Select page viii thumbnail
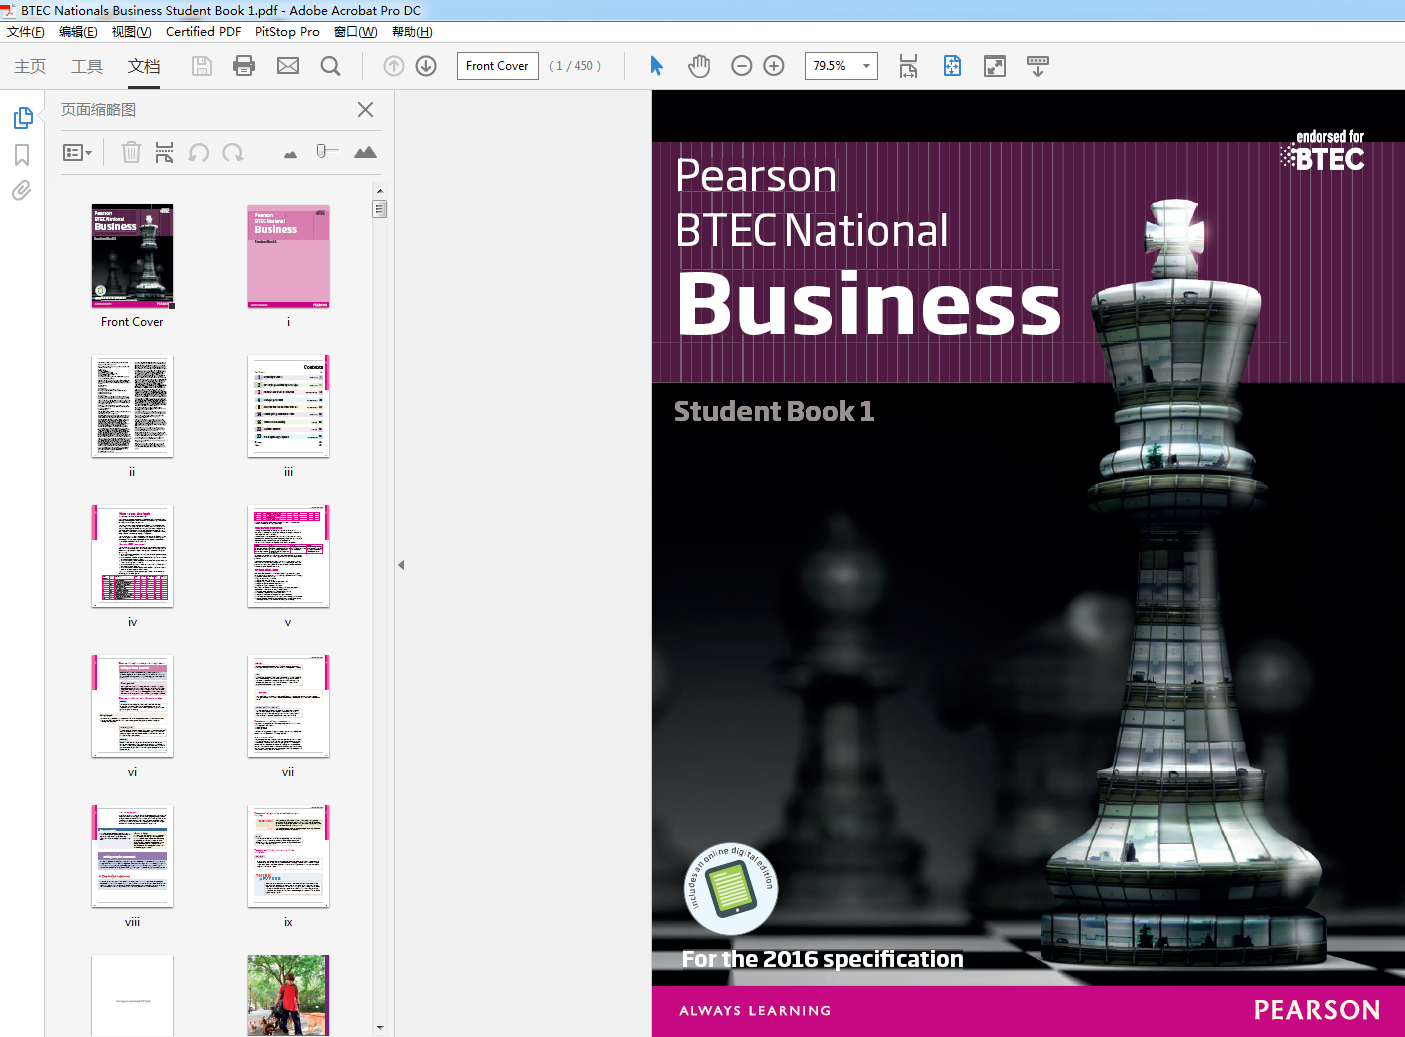1405x1037 pixels. 132,856
